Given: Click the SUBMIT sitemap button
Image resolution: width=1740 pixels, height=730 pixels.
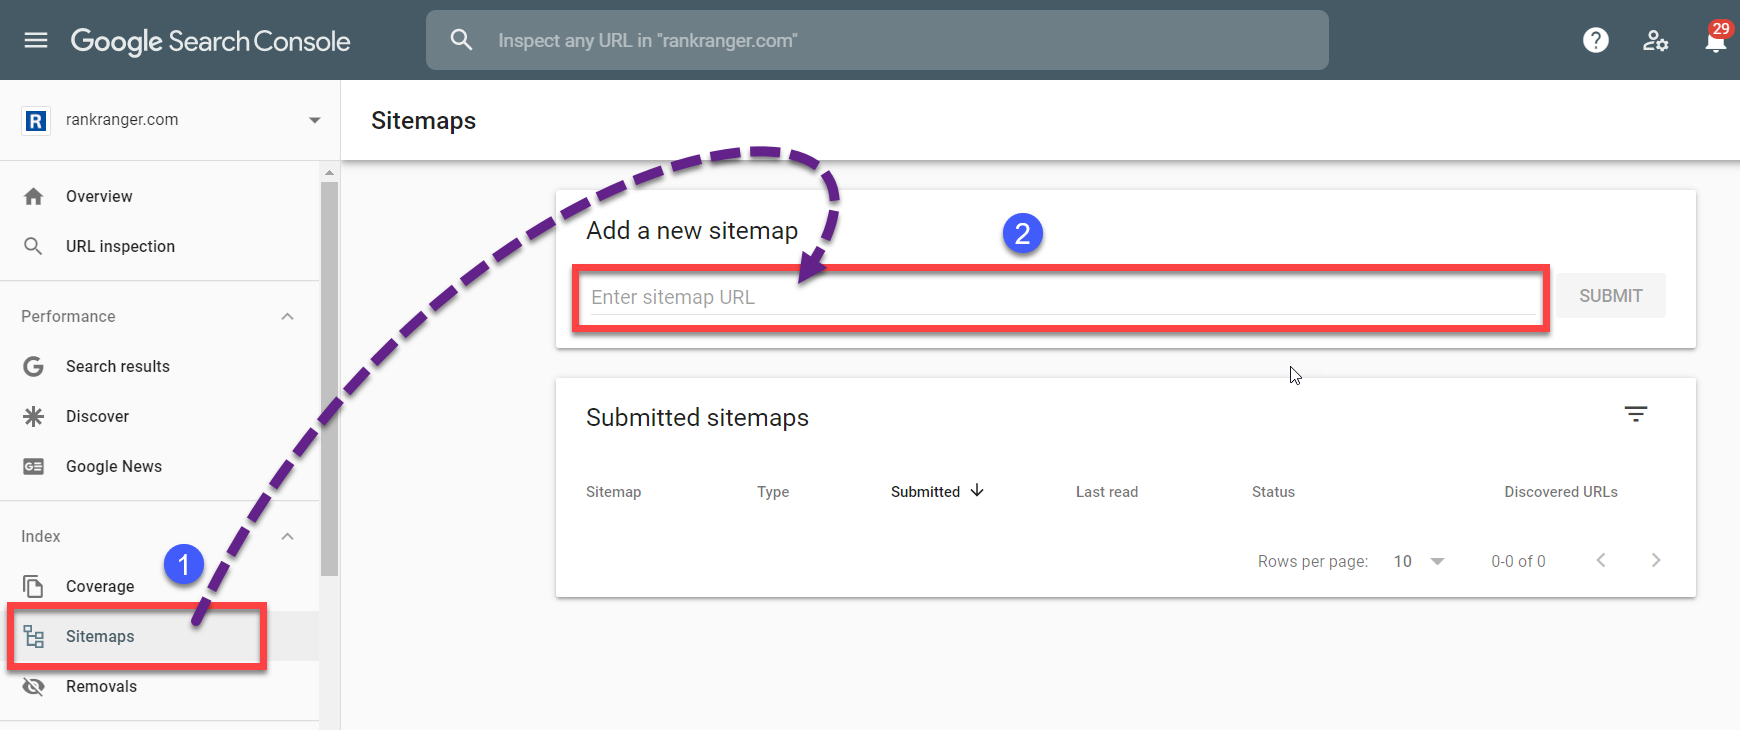Looking at the screenshot, I should [1611, 296].
